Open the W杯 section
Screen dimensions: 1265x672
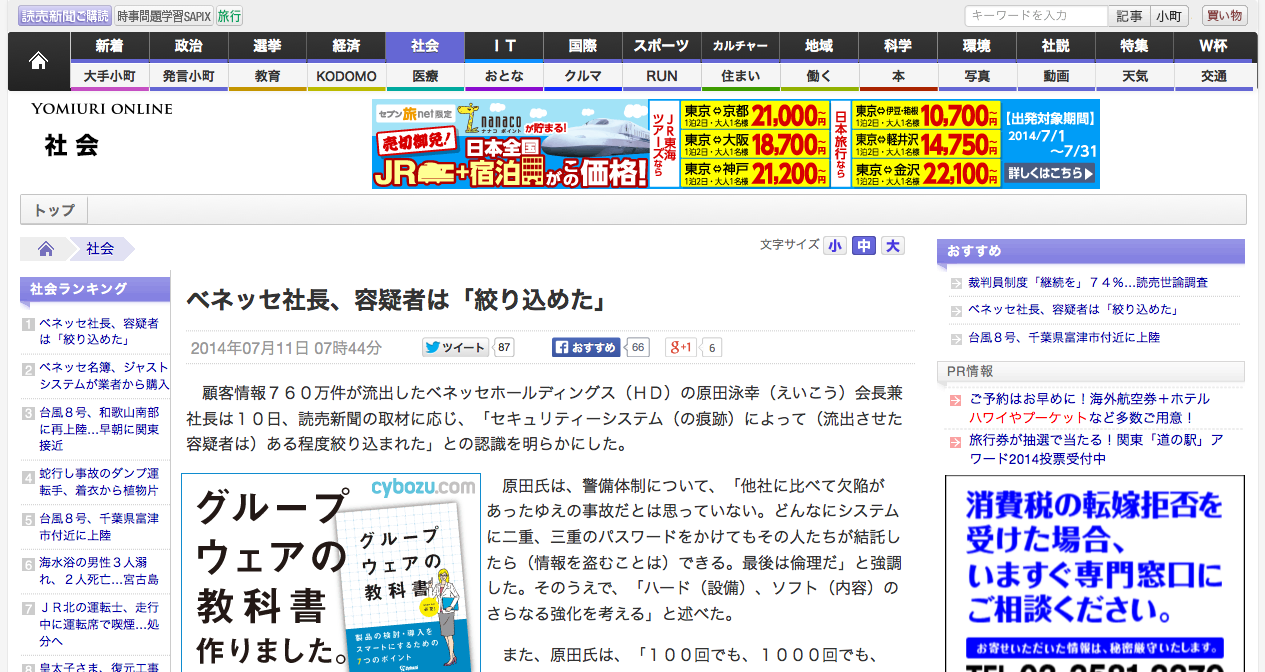[1214, 46]
